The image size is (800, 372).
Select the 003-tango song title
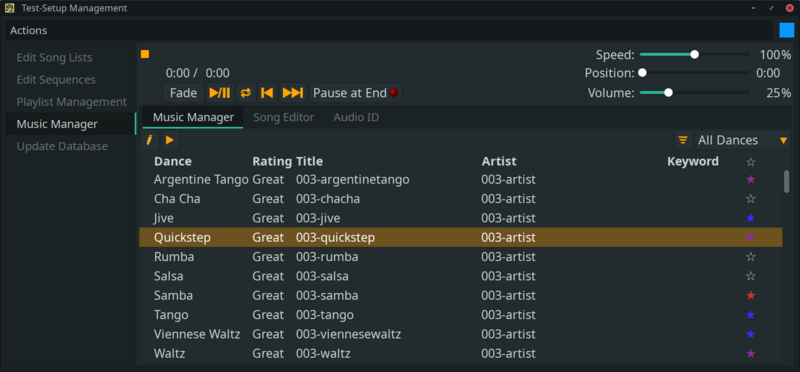[x=325, y=315]
